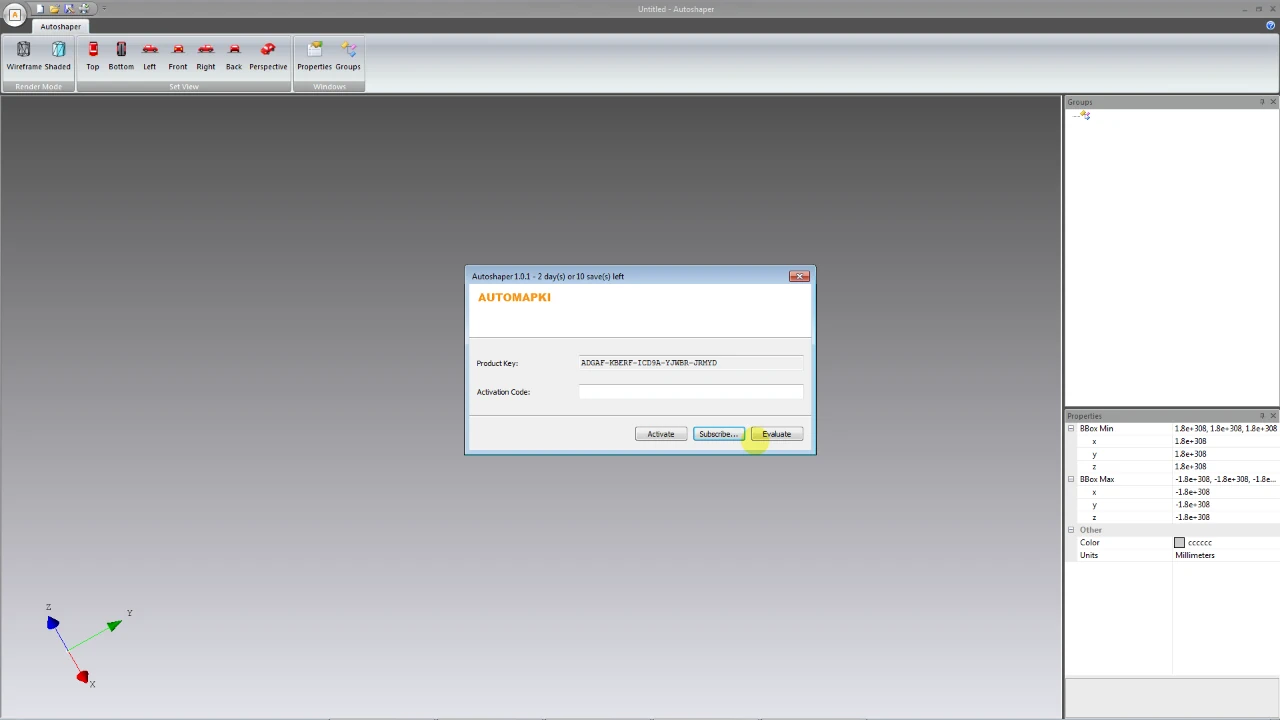This screenshot has width=1280, height=720.
Task: Click the cccccc color swatch
Action: pos(1180,543)
